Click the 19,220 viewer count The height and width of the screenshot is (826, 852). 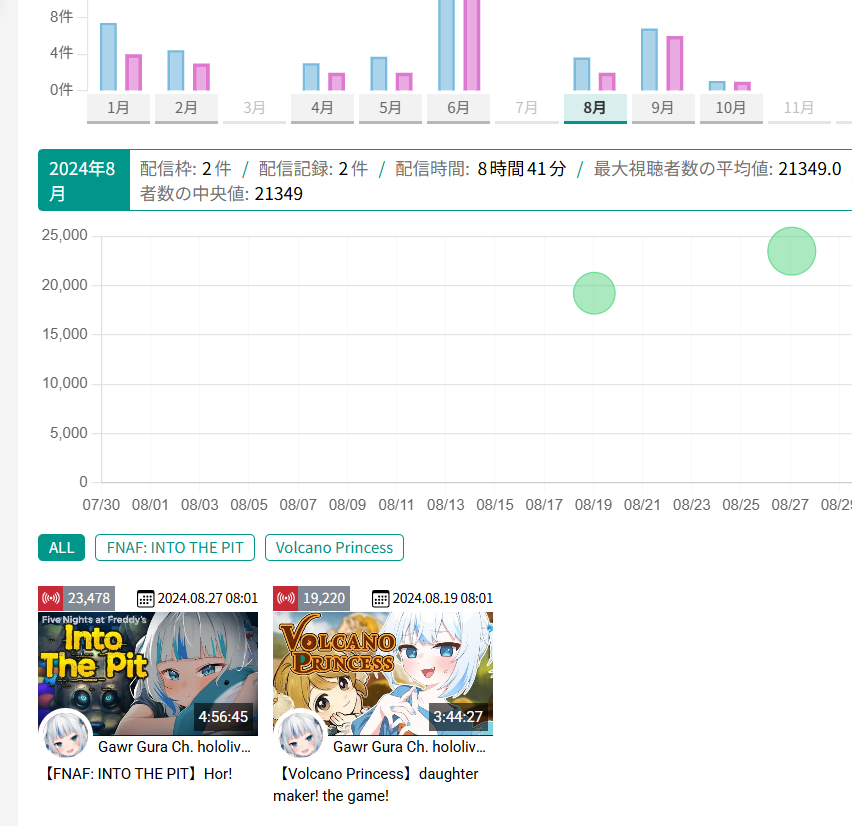coord(324,598)
